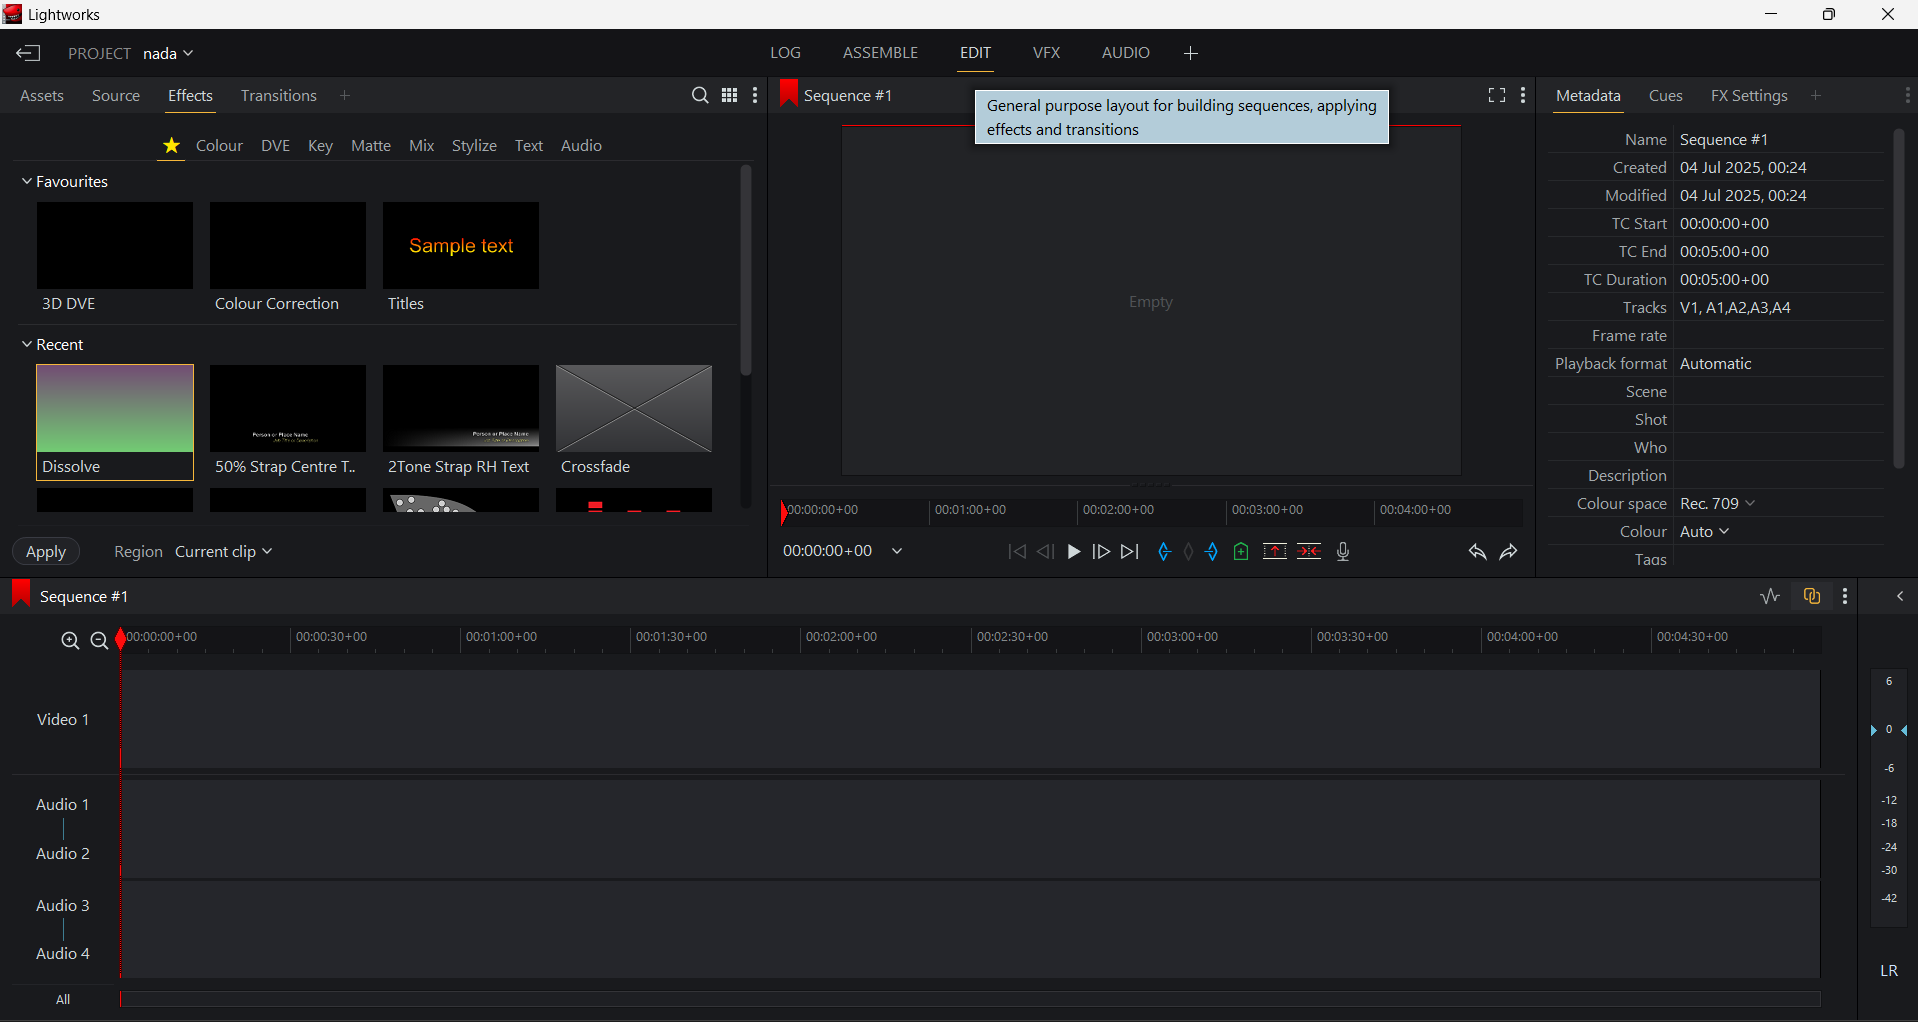Collapse the Recent section
The image size is (1918, 1022).
27,345
